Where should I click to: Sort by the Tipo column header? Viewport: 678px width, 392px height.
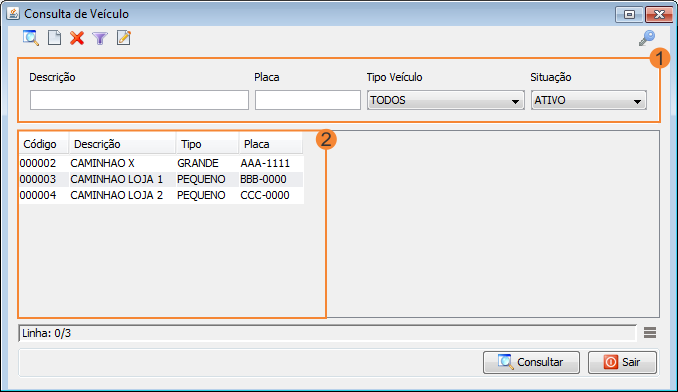[208, 144]
